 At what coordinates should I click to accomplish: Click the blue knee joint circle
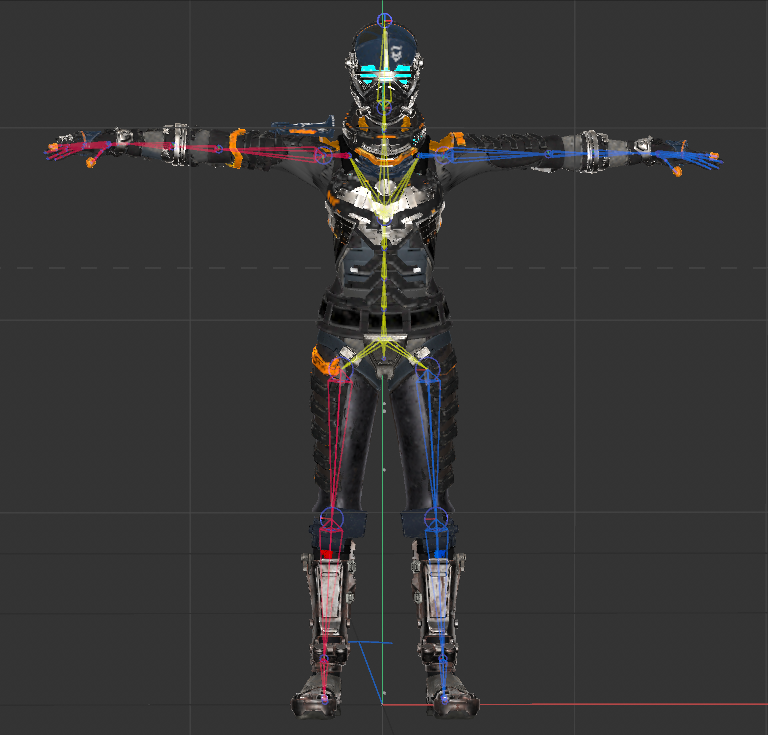(436, 518)
